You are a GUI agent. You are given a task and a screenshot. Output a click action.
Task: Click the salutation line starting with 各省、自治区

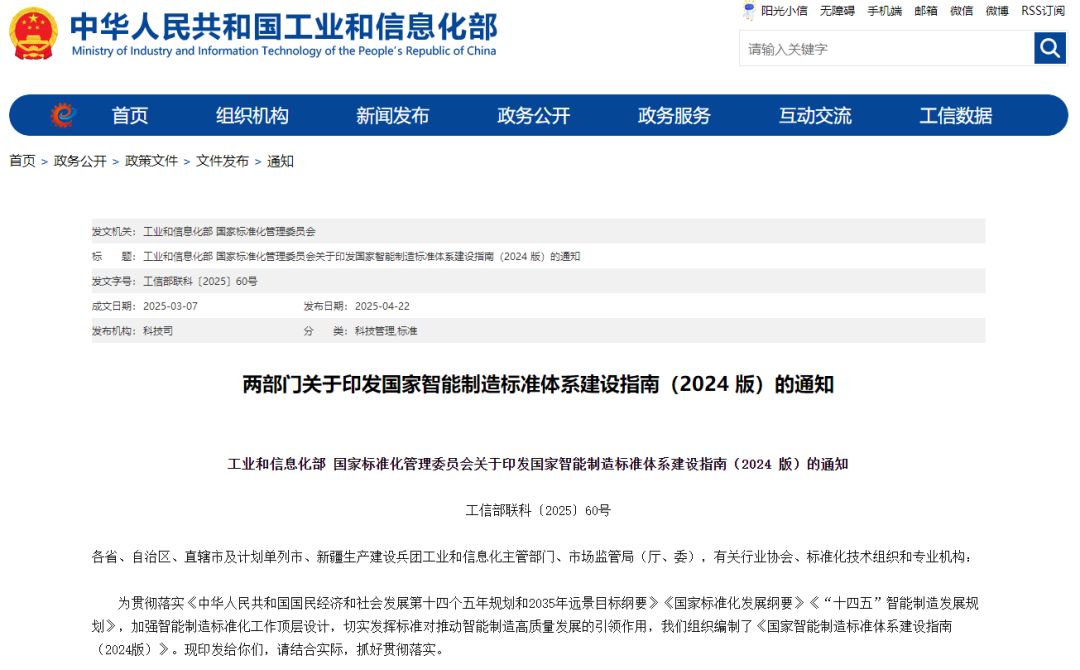coord(532,557)
